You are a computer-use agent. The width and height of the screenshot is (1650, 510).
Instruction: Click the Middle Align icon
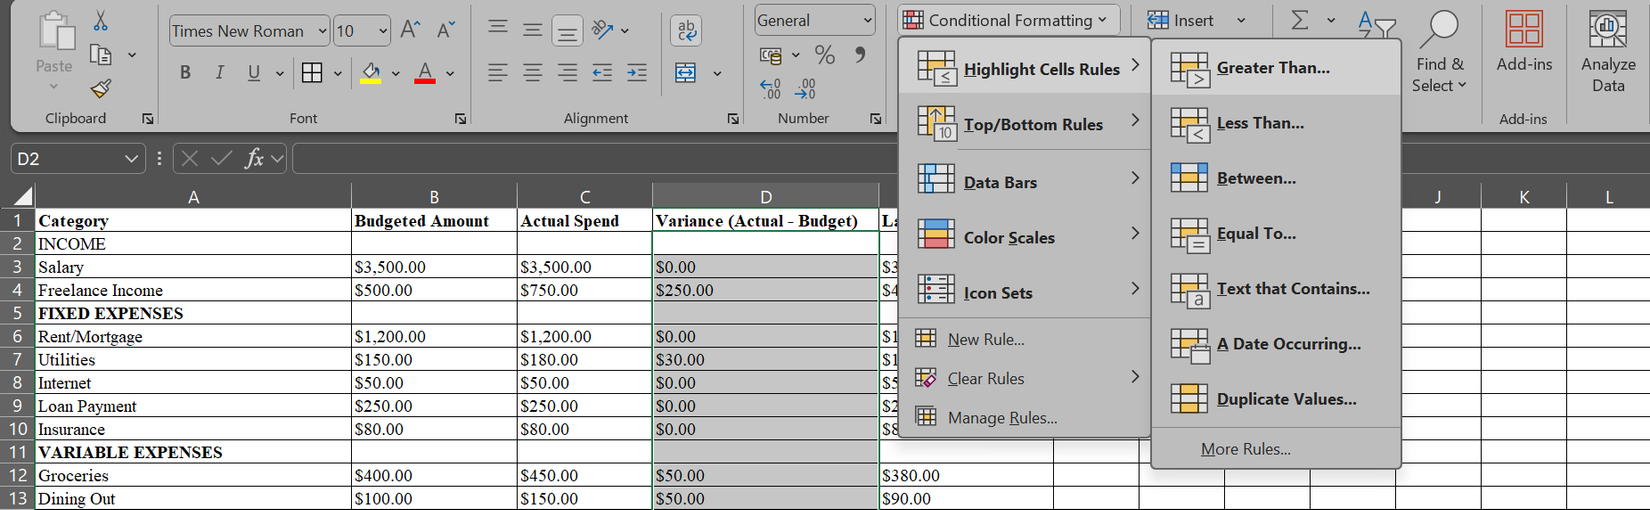point(532,30)
